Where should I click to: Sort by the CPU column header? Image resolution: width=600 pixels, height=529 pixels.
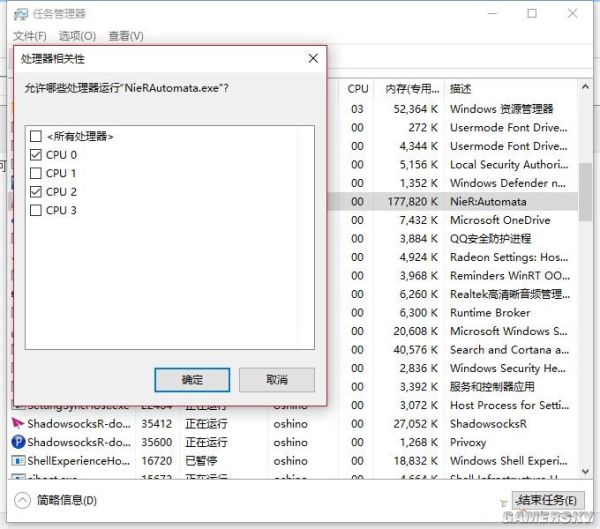[358, 89]
